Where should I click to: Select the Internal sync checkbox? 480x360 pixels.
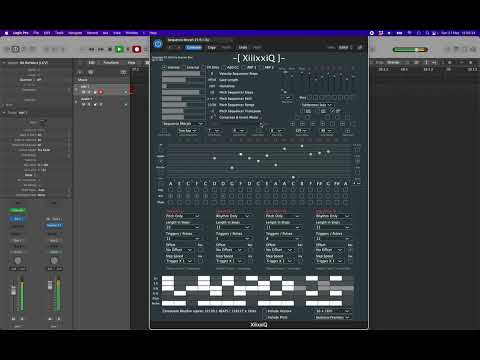(164, 68)
